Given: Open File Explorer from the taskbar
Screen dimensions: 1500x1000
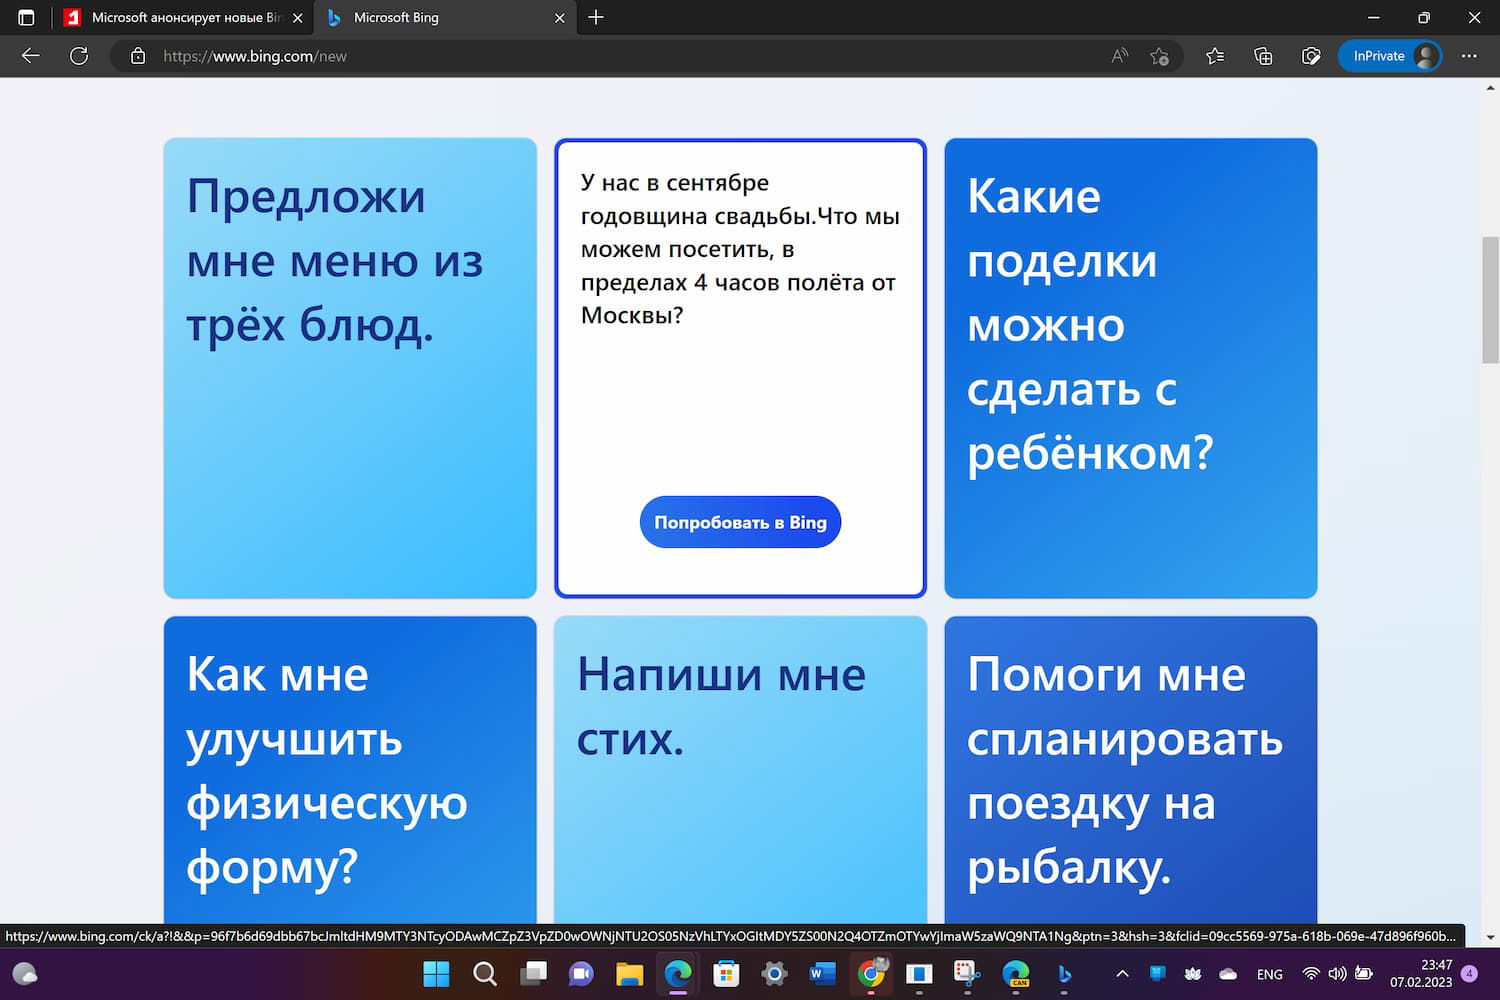Looking at the screenshot, I should pos(629,974).
